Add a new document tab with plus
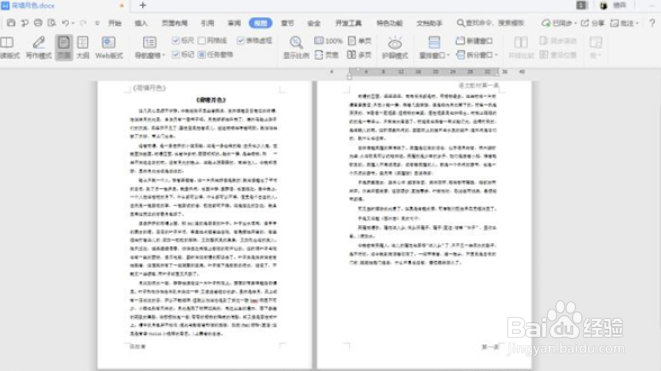This screenshot has width=661, height=371. pyautogui.click(x=143, y=5)
